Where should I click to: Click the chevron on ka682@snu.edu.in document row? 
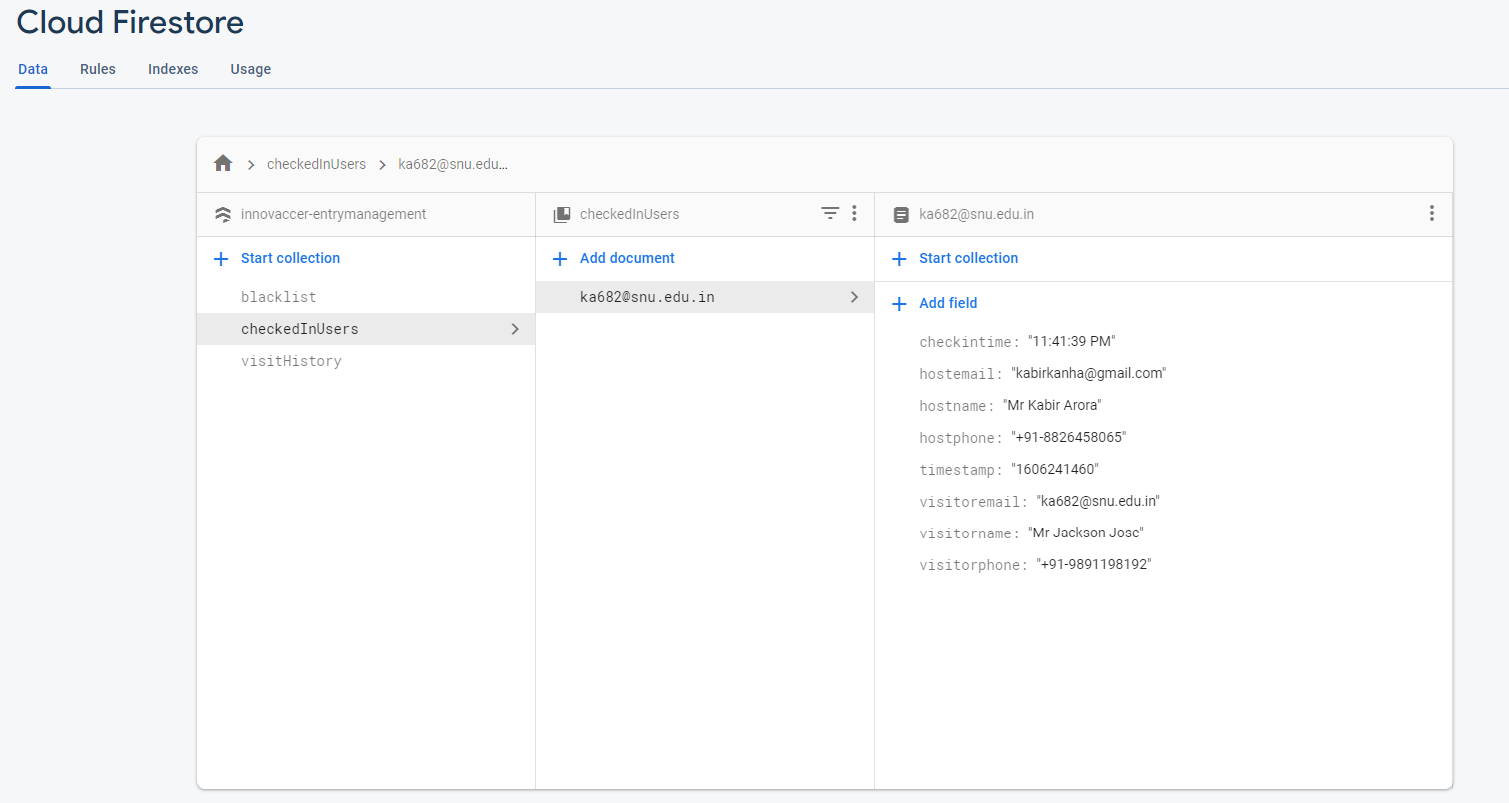[854, 297]
